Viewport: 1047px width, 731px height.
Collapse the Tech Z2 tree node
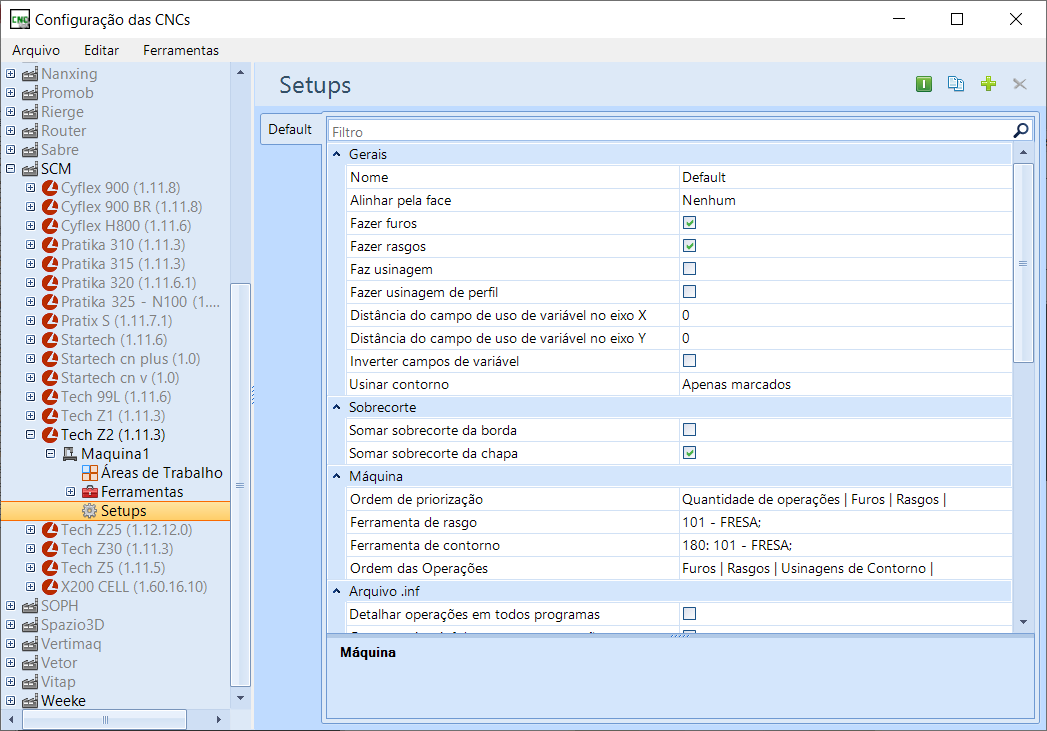[31, 435]
